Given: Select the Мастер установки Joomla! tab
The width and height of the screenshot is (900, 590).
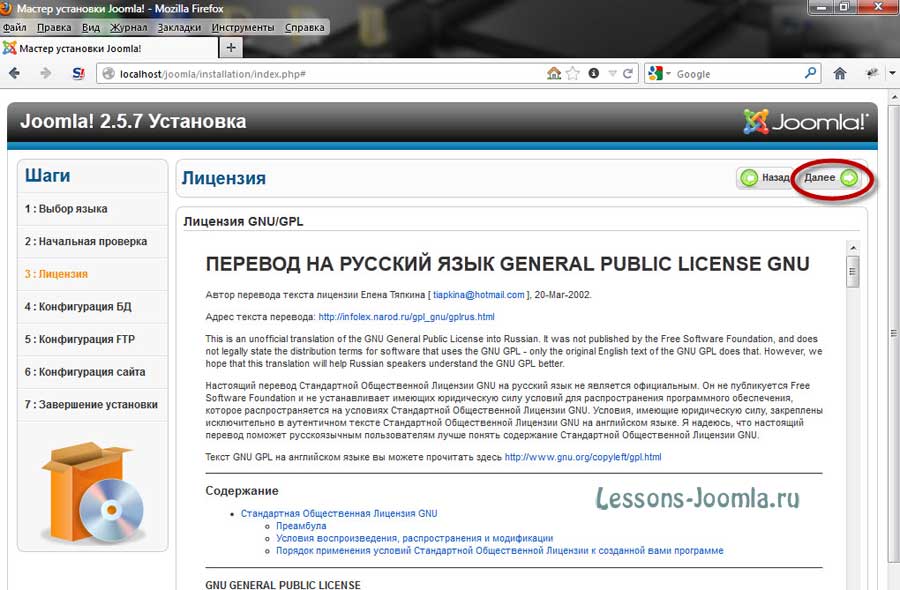Looking at the screenshot, I should pyautogui.click(x=109, y=48).
